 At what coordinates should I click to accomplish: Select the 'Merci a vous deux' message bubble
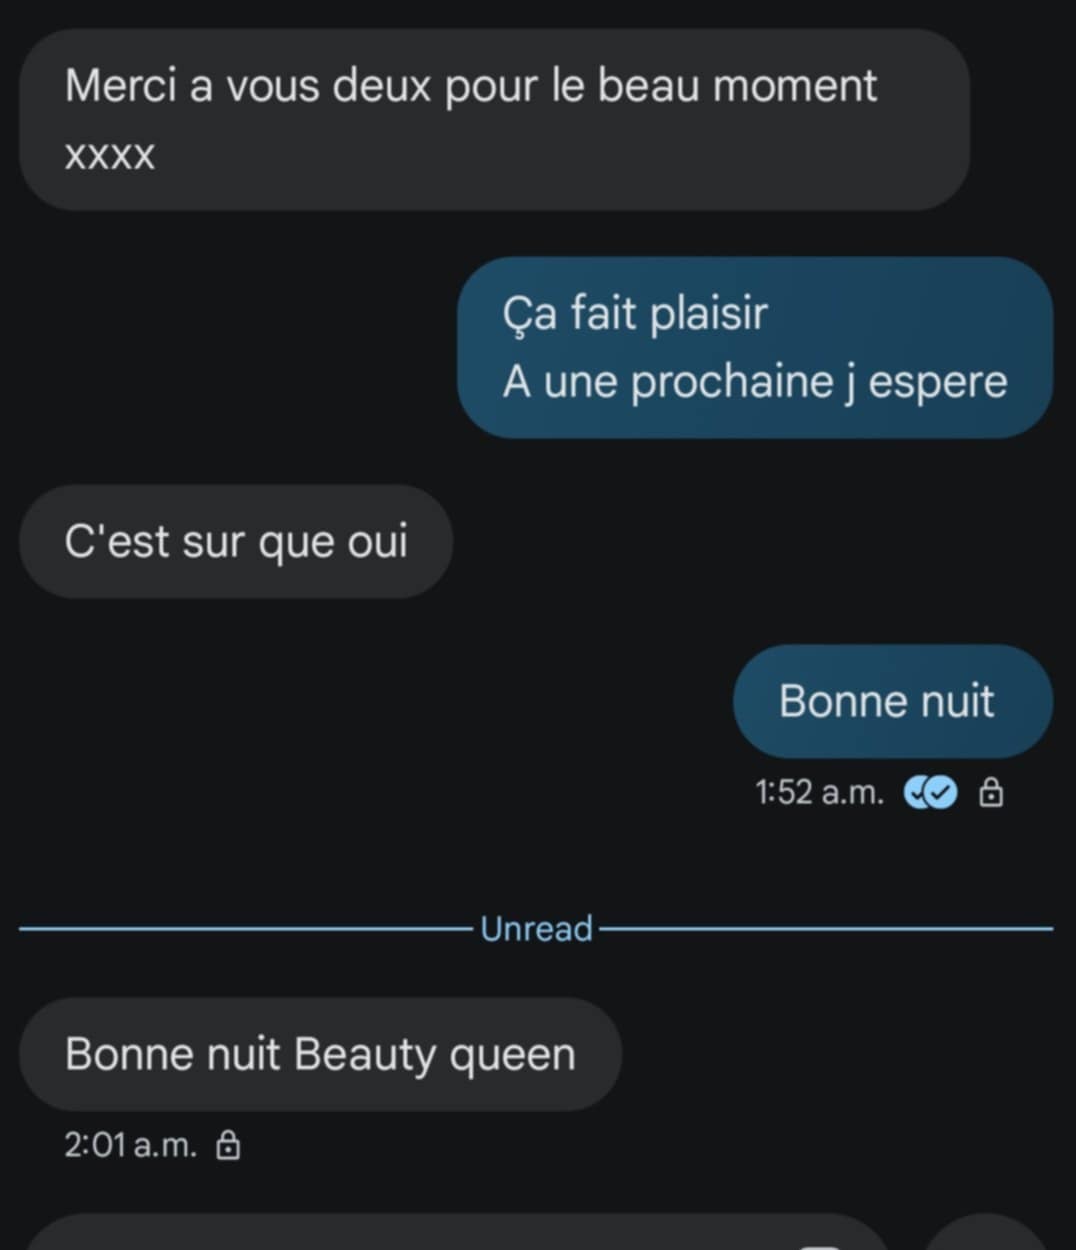pos(494,120)
